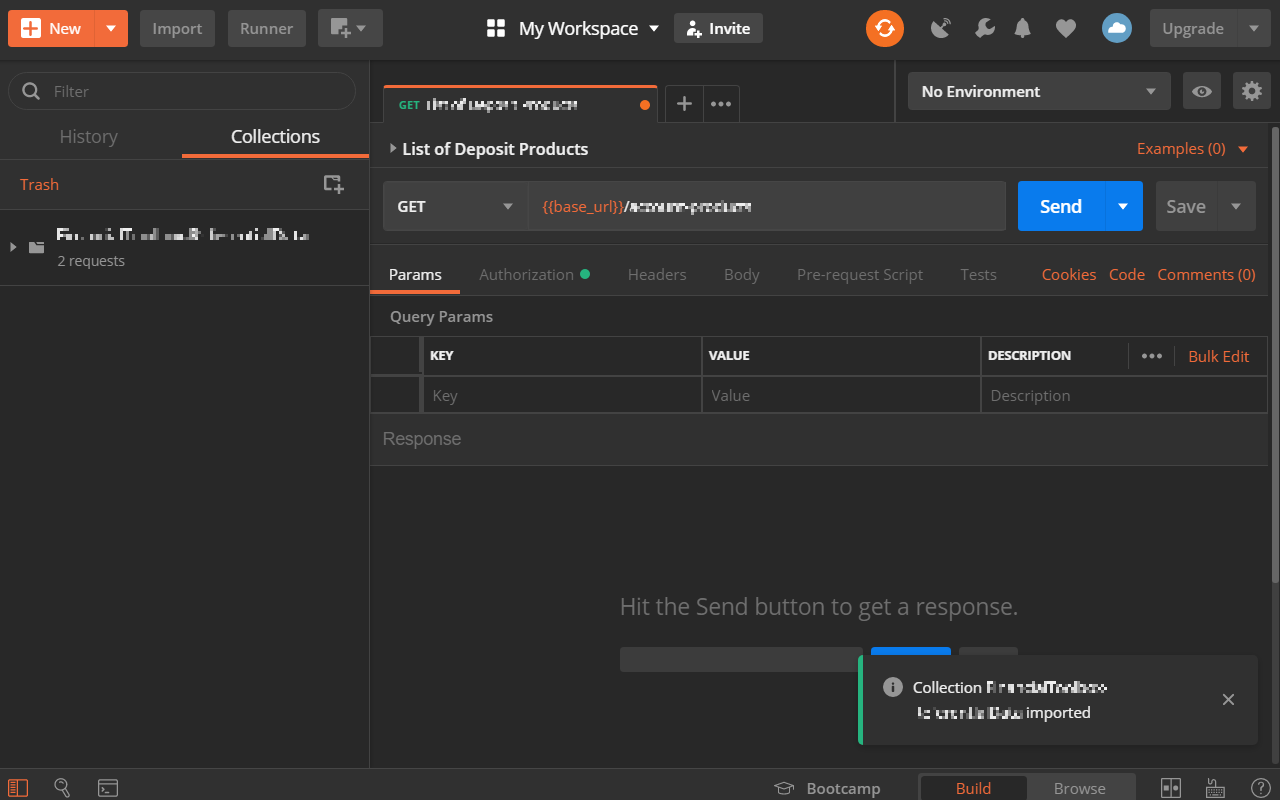Open the Runner
This screenshot has width=1280, height=800.
[x=266, y=29]
